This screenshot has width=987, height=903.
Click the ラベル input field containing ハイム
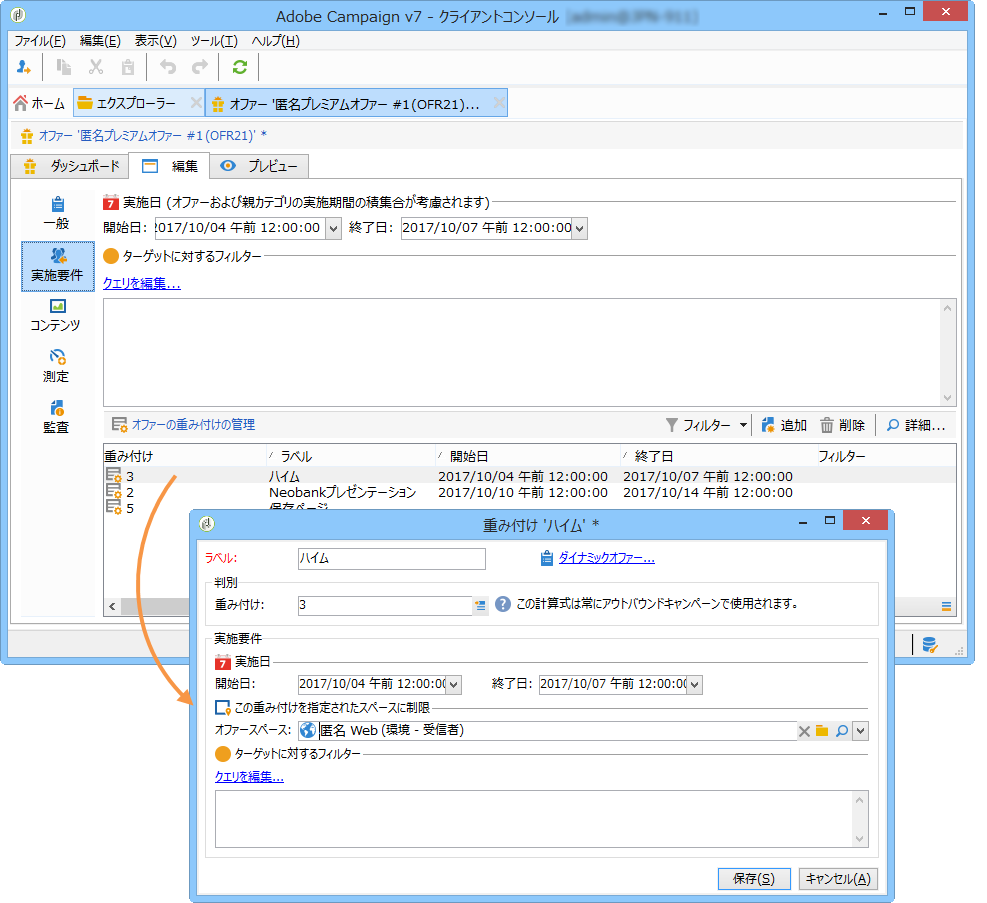tap(392, 559)
